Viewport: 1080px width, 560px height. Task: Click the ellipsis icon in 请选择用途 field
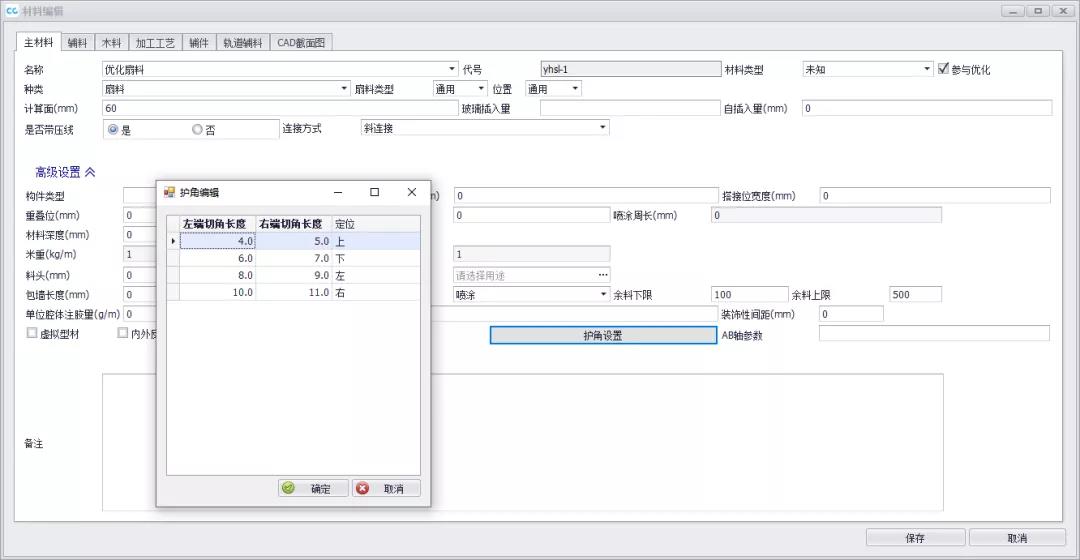[x=602, y=275]
